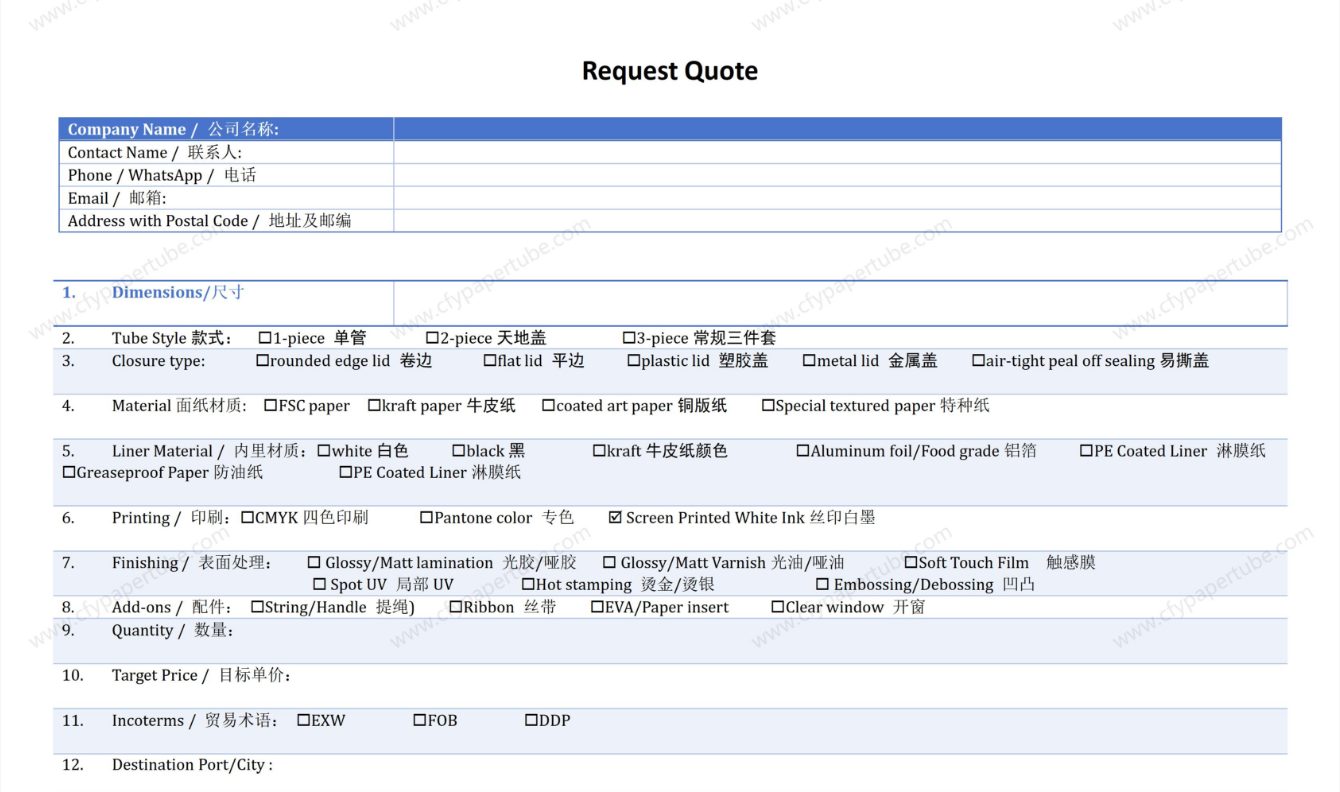Check the Greaseproof Paper liner option
The height and width of the screenshot is (792, 1340).
(69, 473)
